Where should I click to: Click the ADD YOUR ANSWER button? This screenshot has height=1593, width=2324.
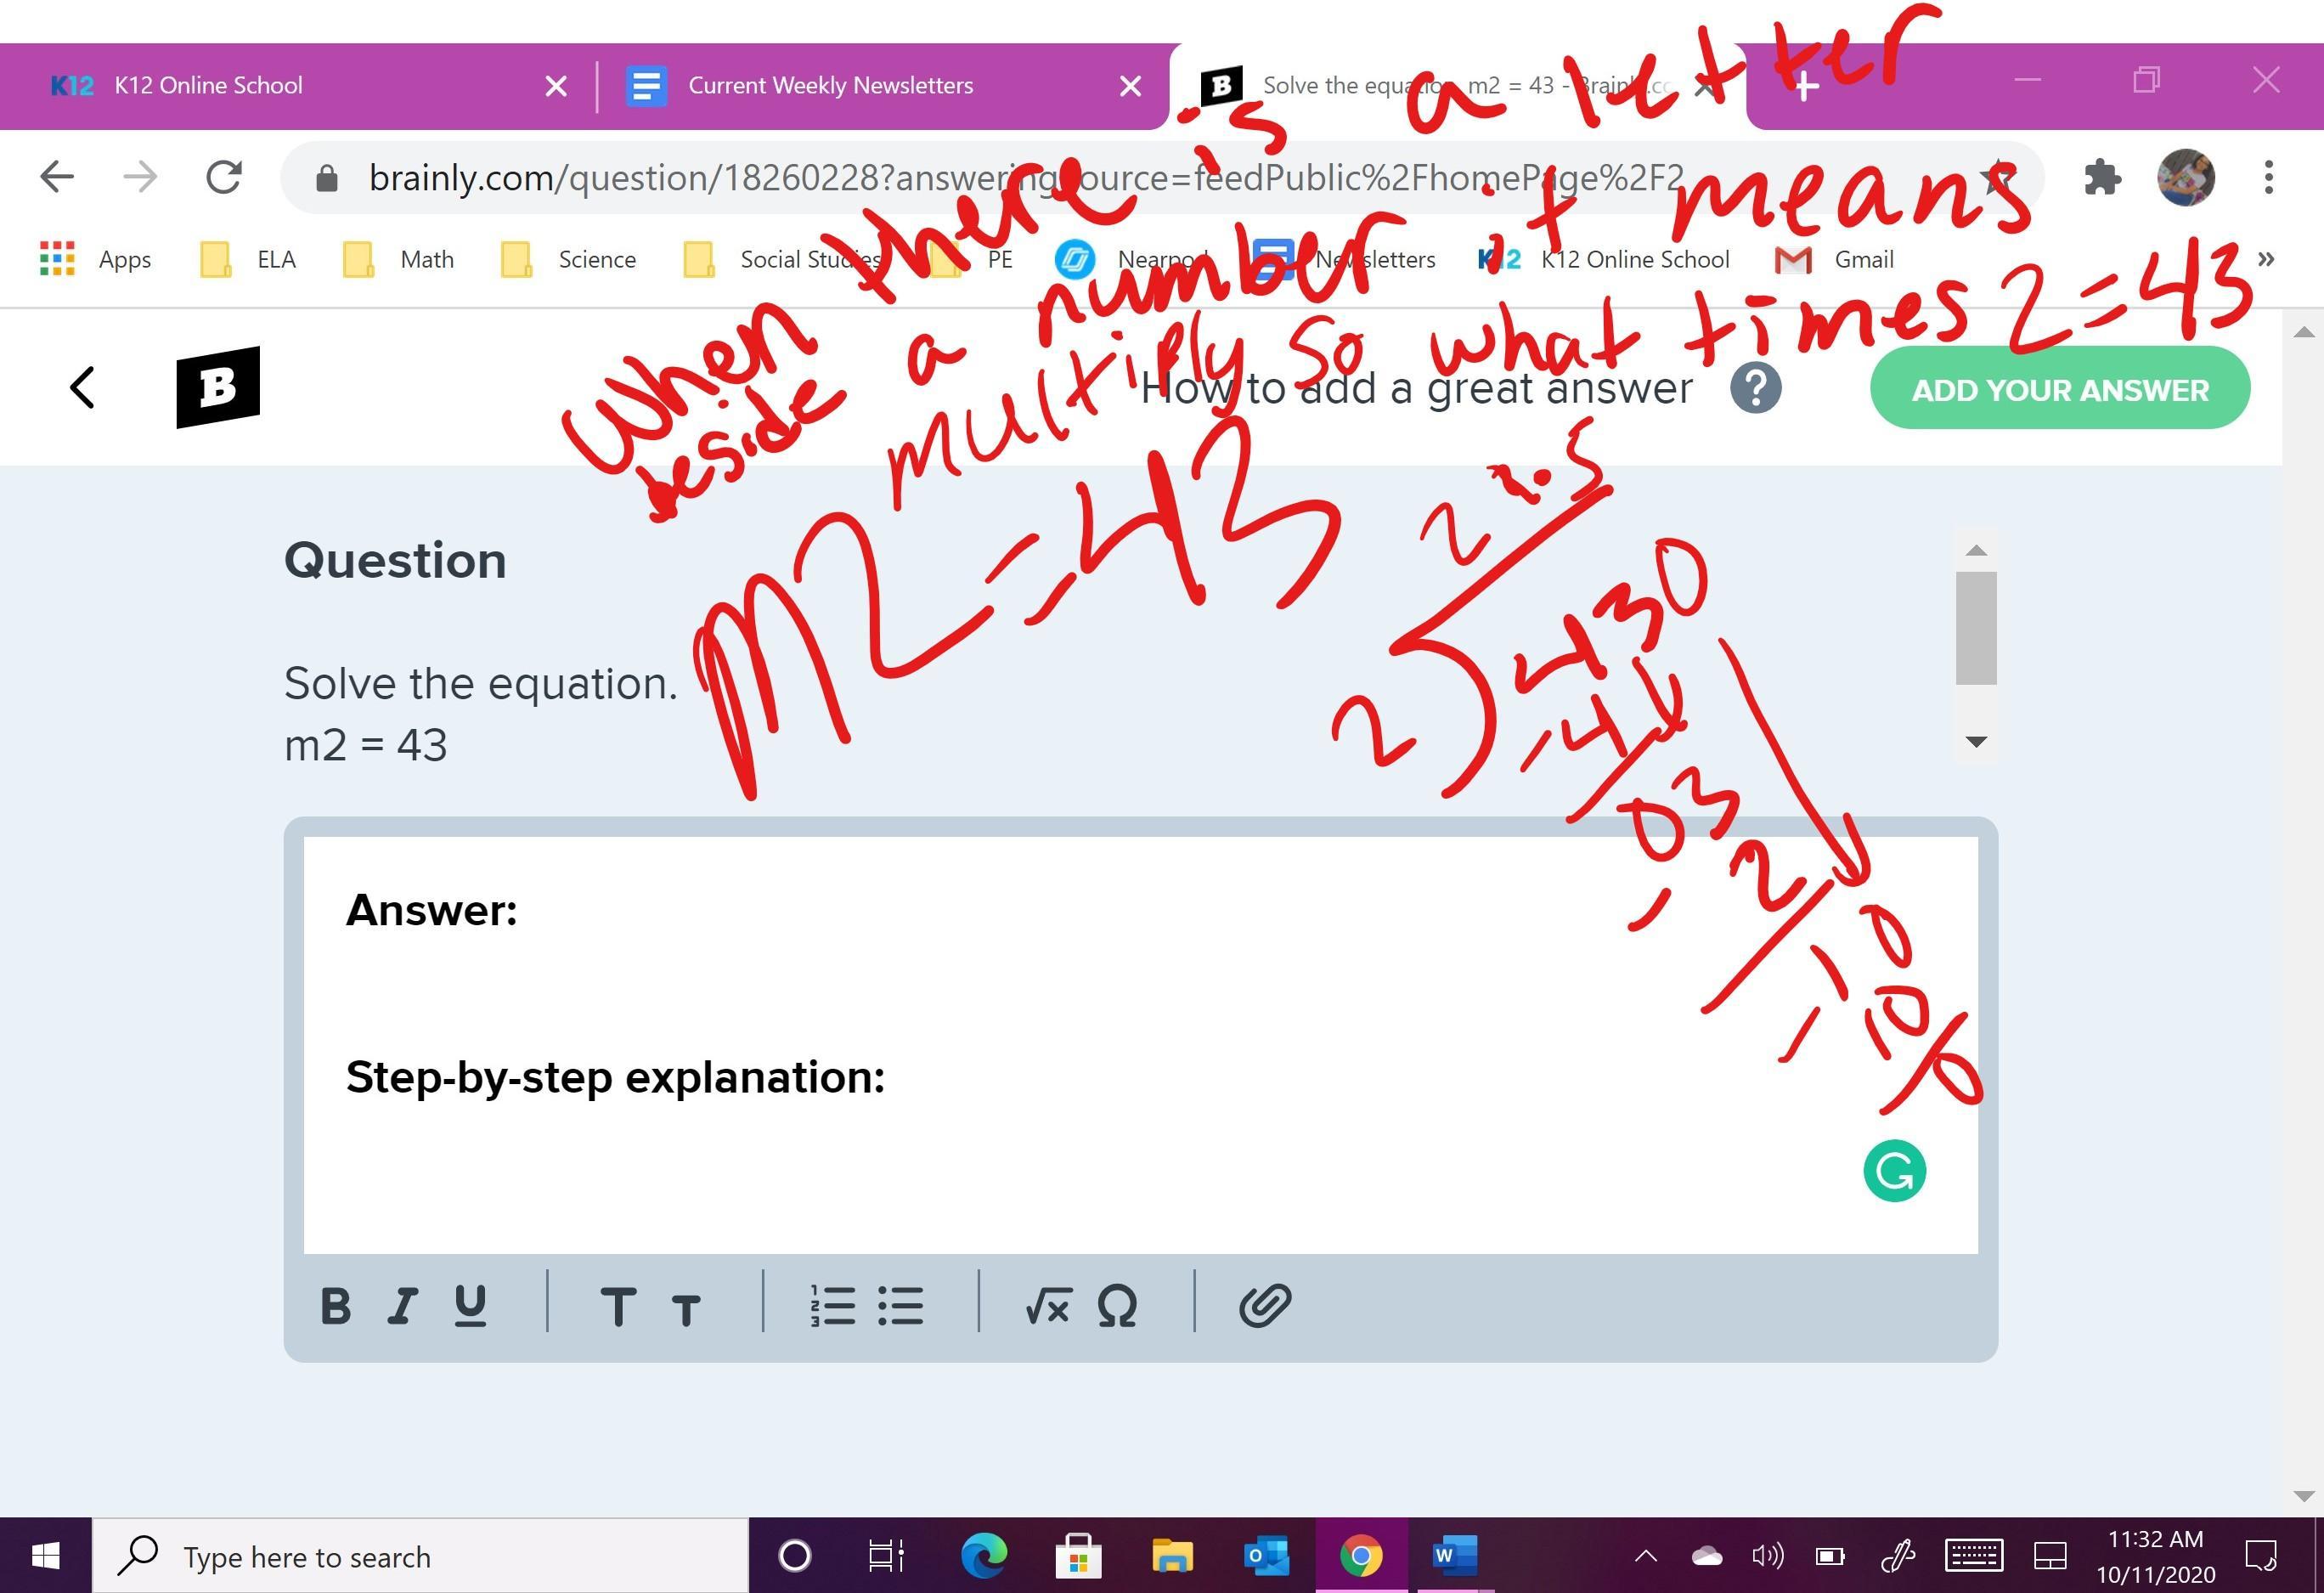click(x=2059, y=389)
